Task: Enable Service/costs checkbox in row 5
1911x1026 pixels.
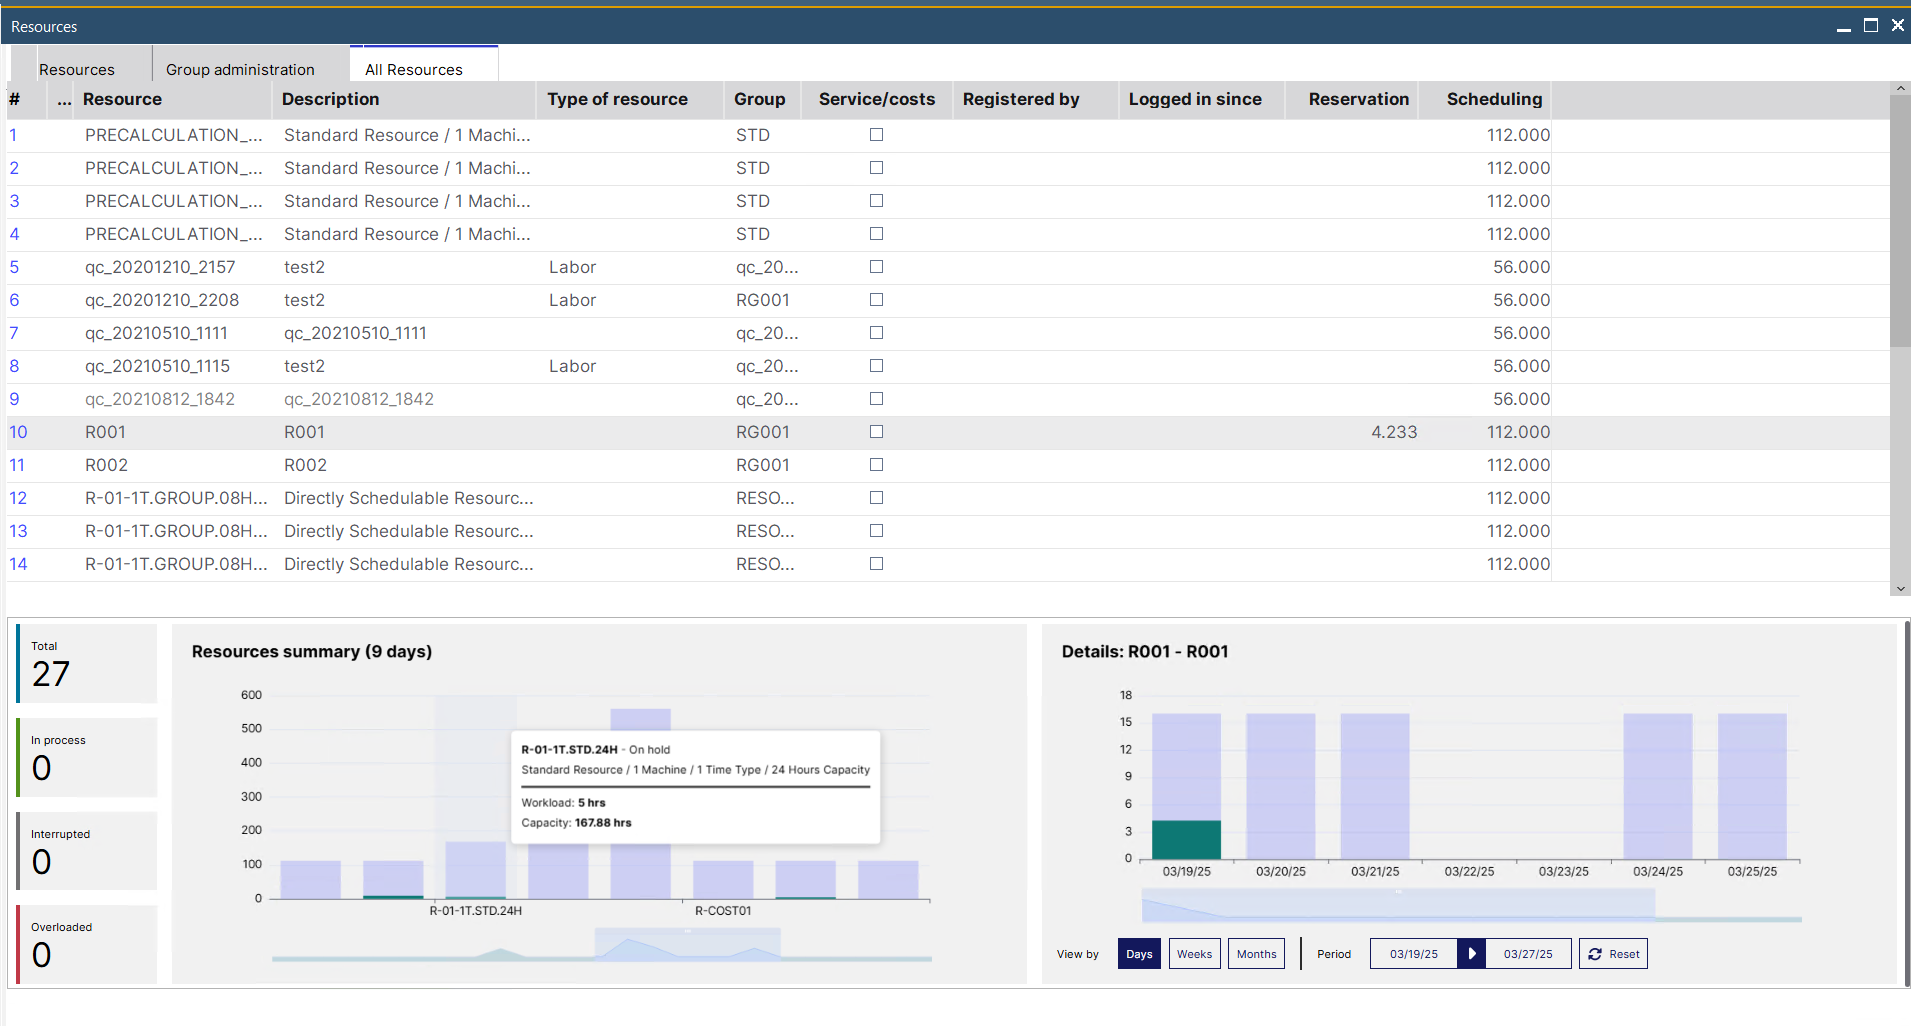Action: (876, 267)
